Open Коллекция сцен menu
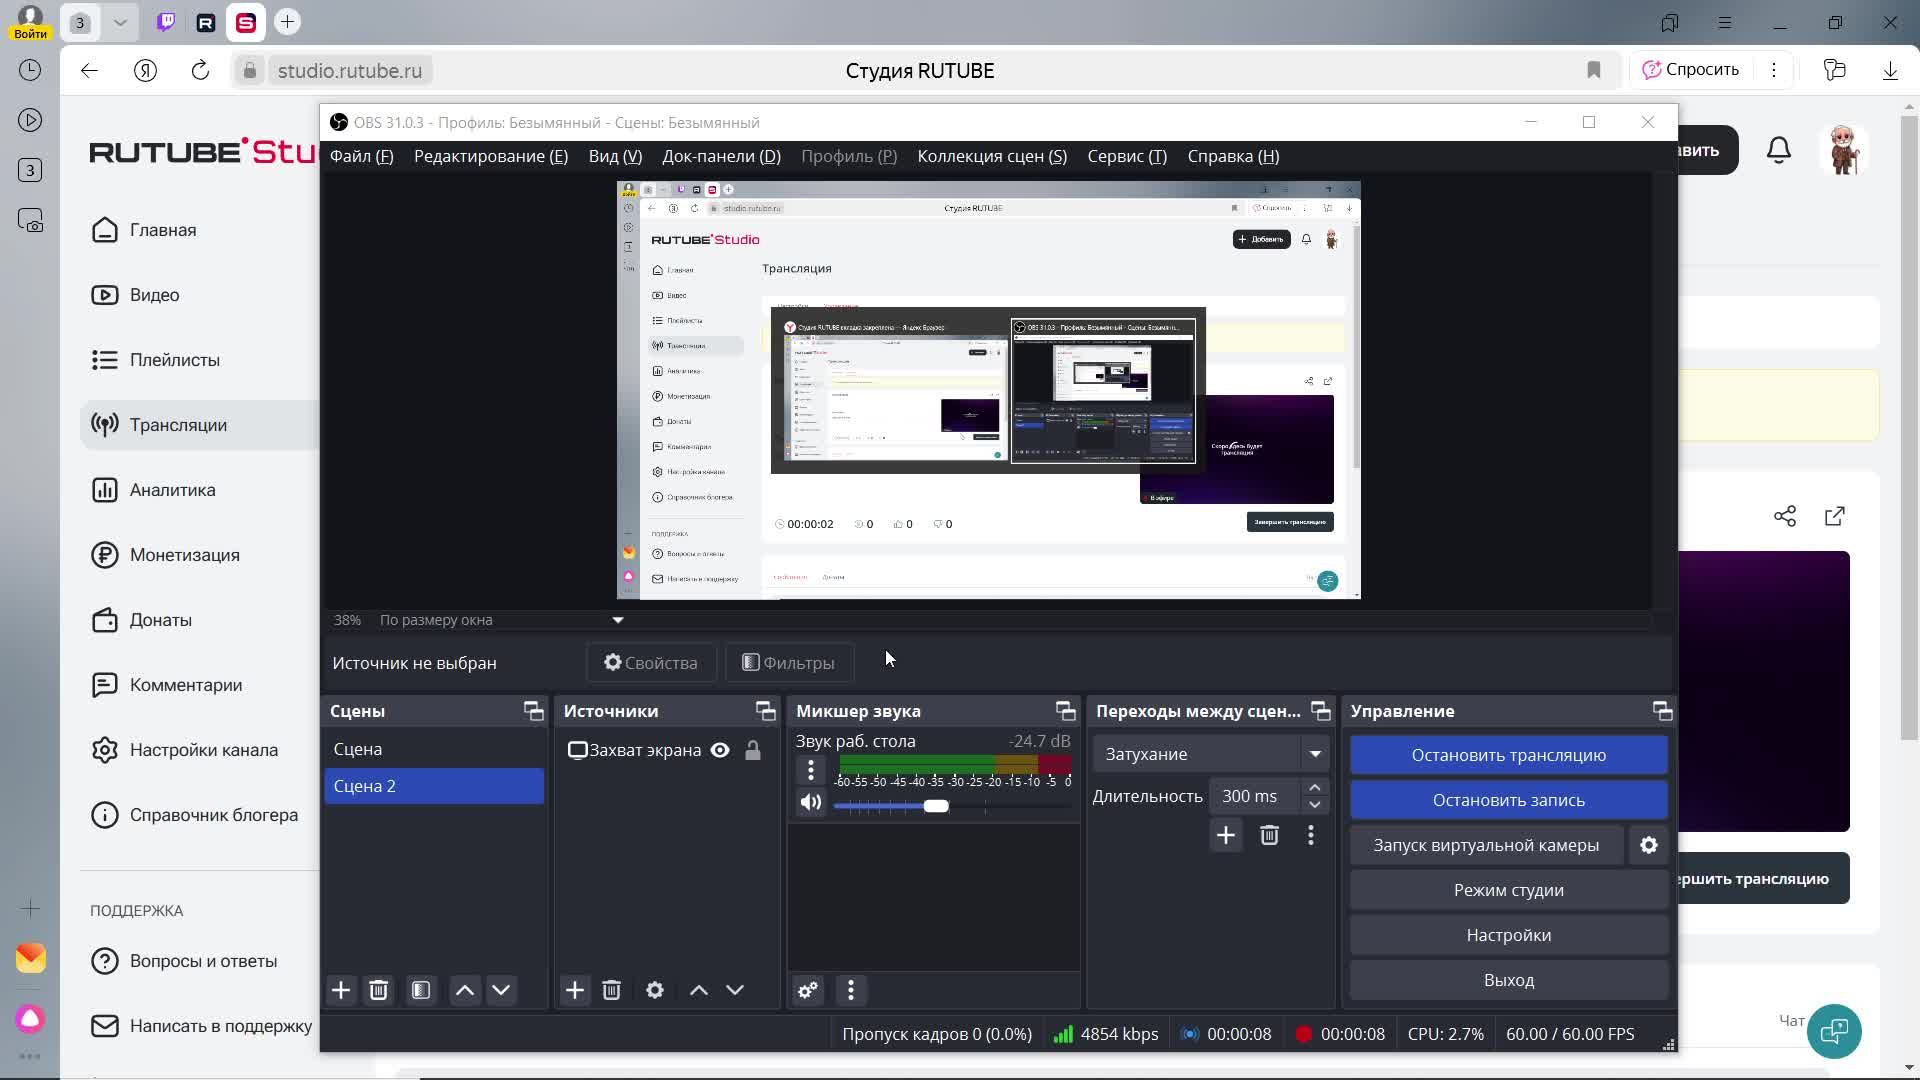1920x1080 pixels. [x=992, y=156]
